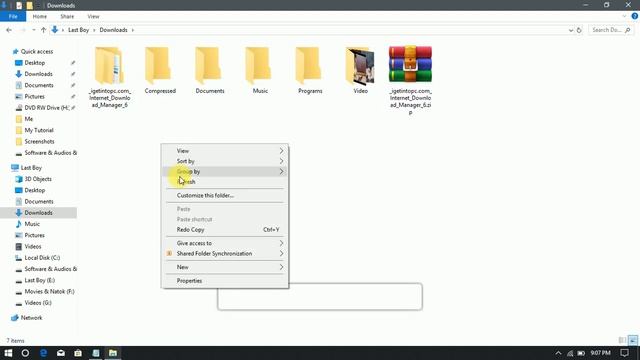Select Network in navigation pane
Screen dimensions: 640x360
31,318
